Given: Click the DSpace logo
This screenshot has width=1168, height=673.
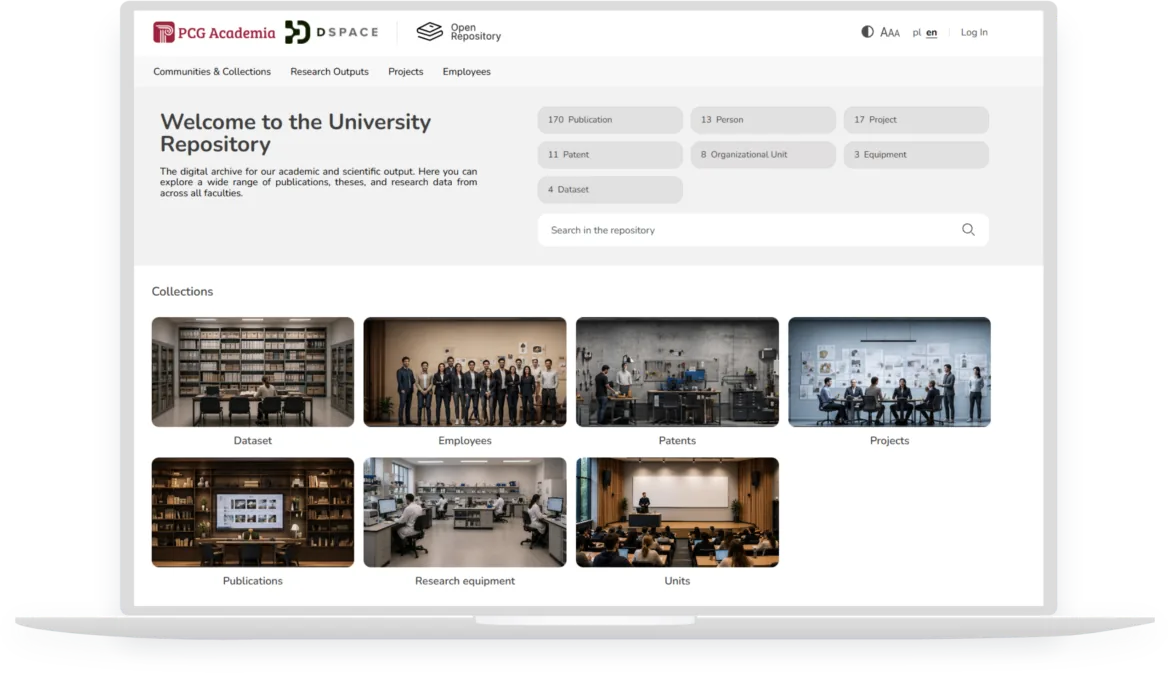Looking at the screenshot, I should coord(331,32).
